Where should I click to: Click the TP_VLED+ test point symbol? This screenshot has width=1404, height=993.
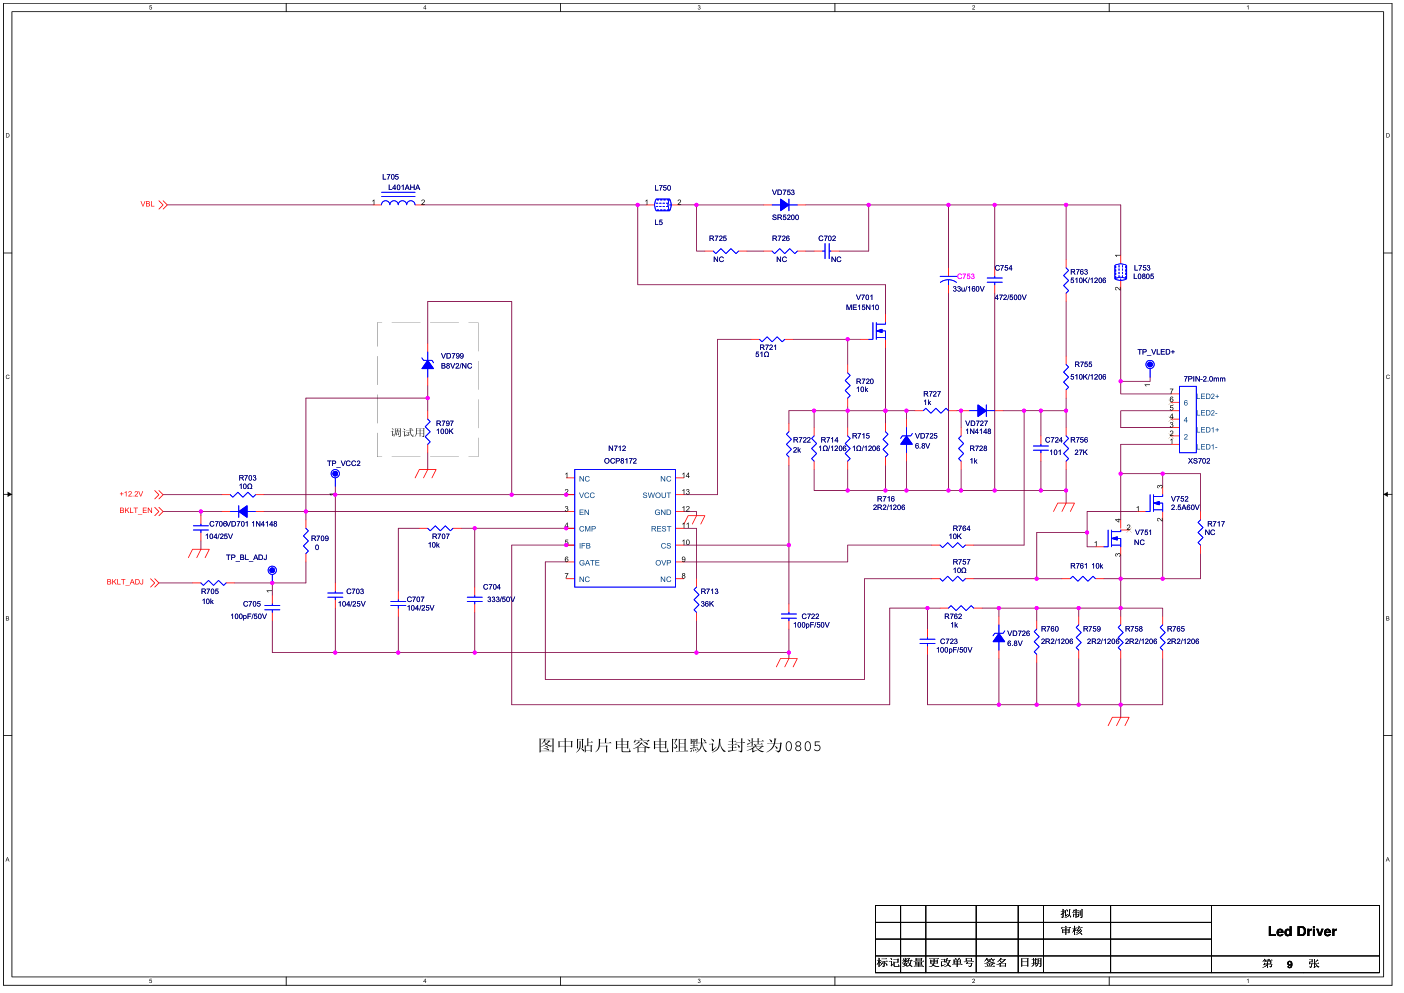click(1150, 365)
